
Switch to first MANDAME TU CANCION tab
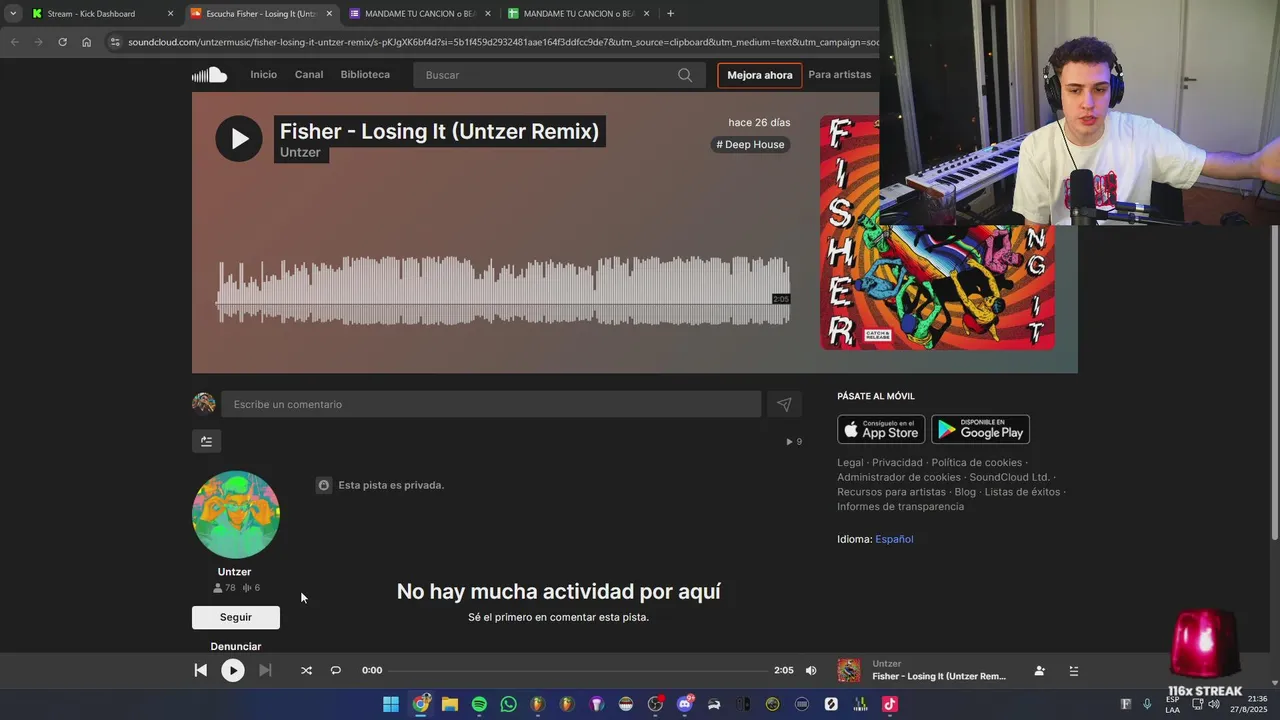pyautogui.click(x=420, y=14)
